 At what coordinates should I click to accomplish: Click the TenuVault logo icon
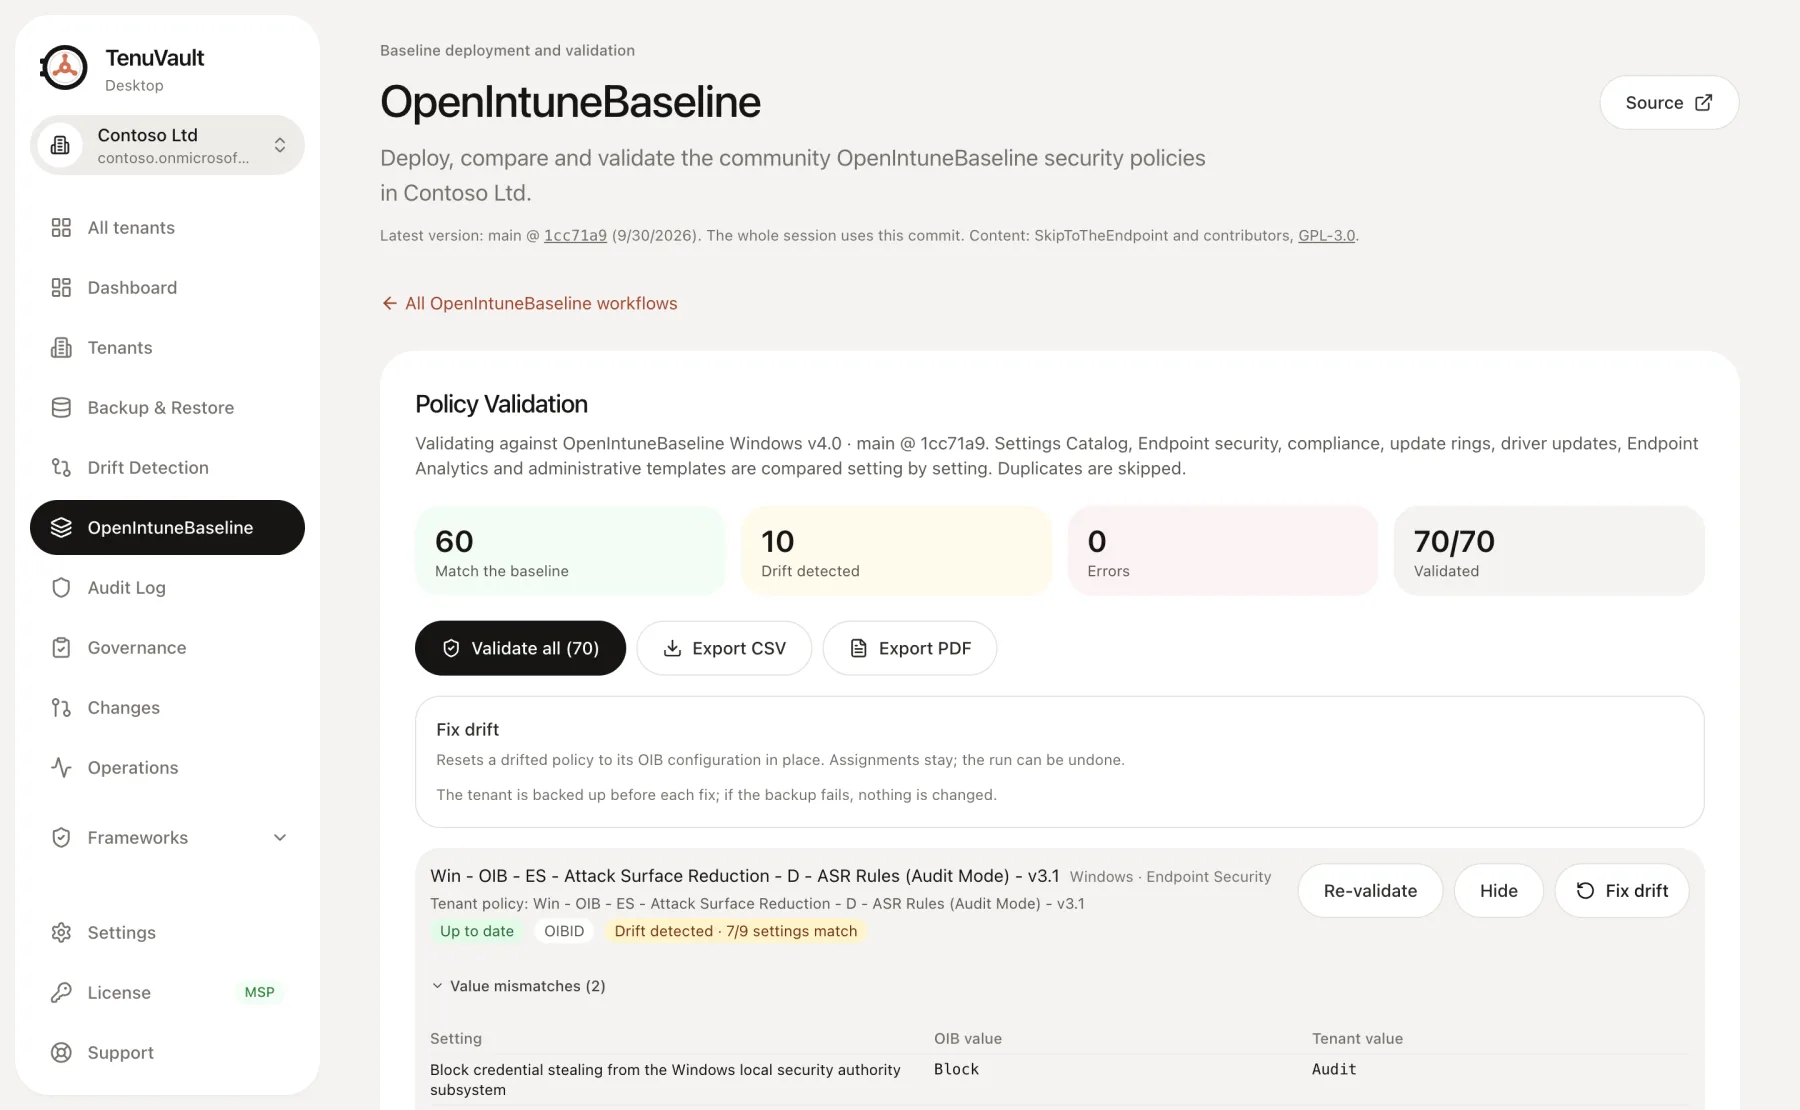pyautogui.click(x=64, y=68)
